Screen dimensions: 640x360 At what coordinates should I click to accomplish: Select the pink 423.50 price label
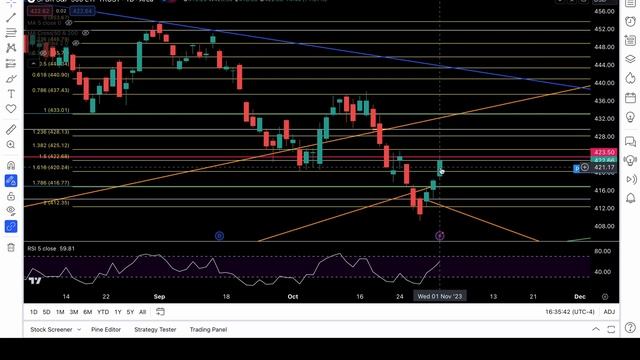604,152
